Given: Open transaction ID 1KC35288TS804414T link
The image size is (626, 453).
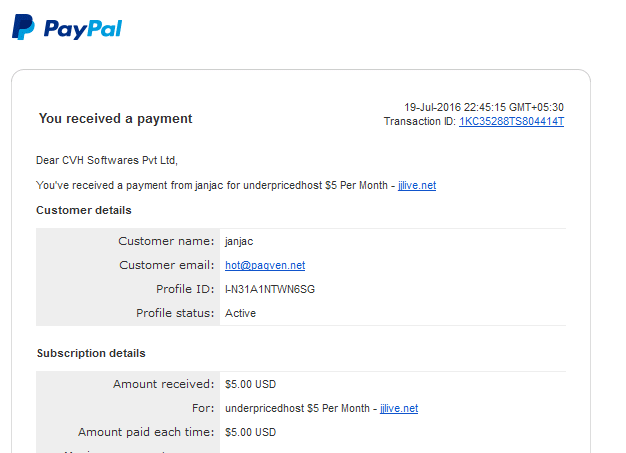Looking at the screenshot, I should [x=511, y=121].
